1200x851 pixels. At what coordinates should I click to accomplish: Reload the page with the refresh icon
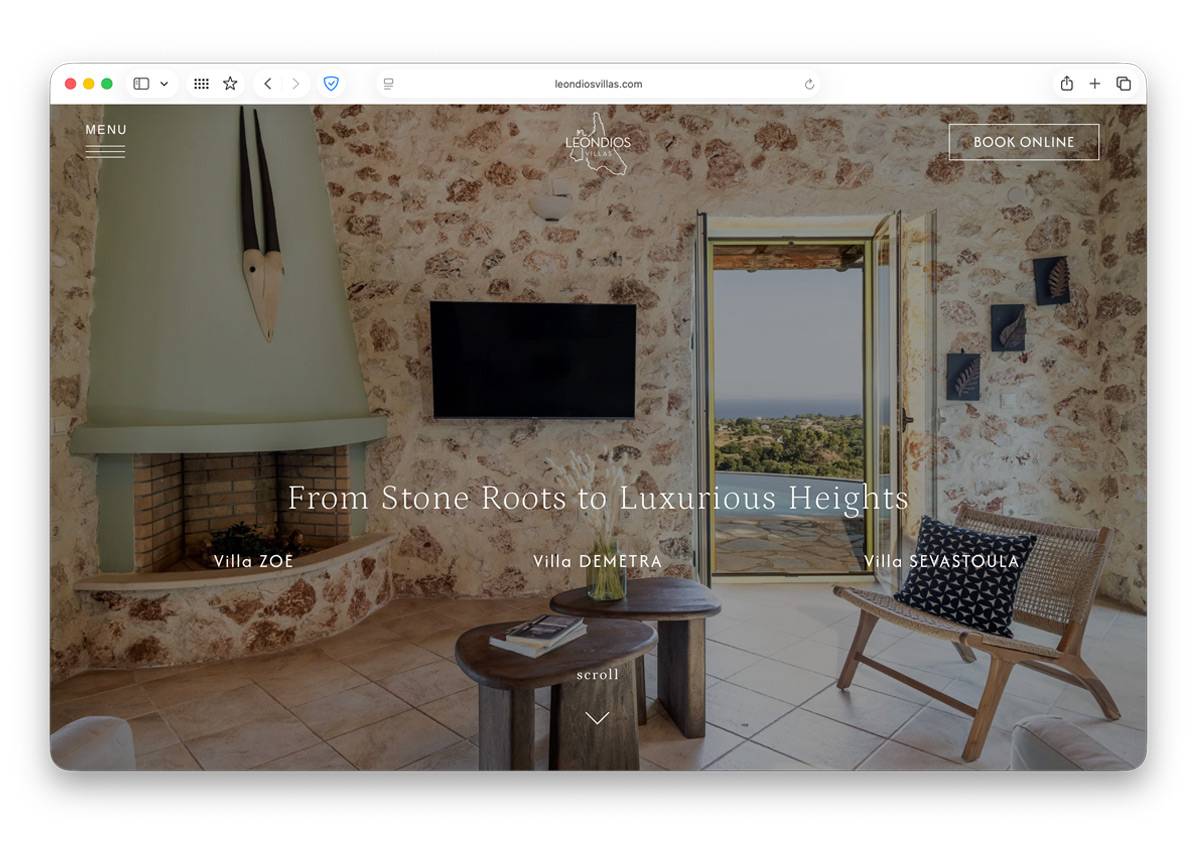[x=809, y=84]
